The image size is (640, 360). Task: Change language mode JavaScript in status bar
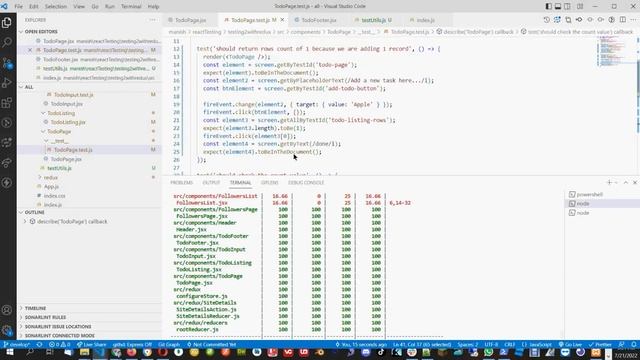tap(540, 344)
